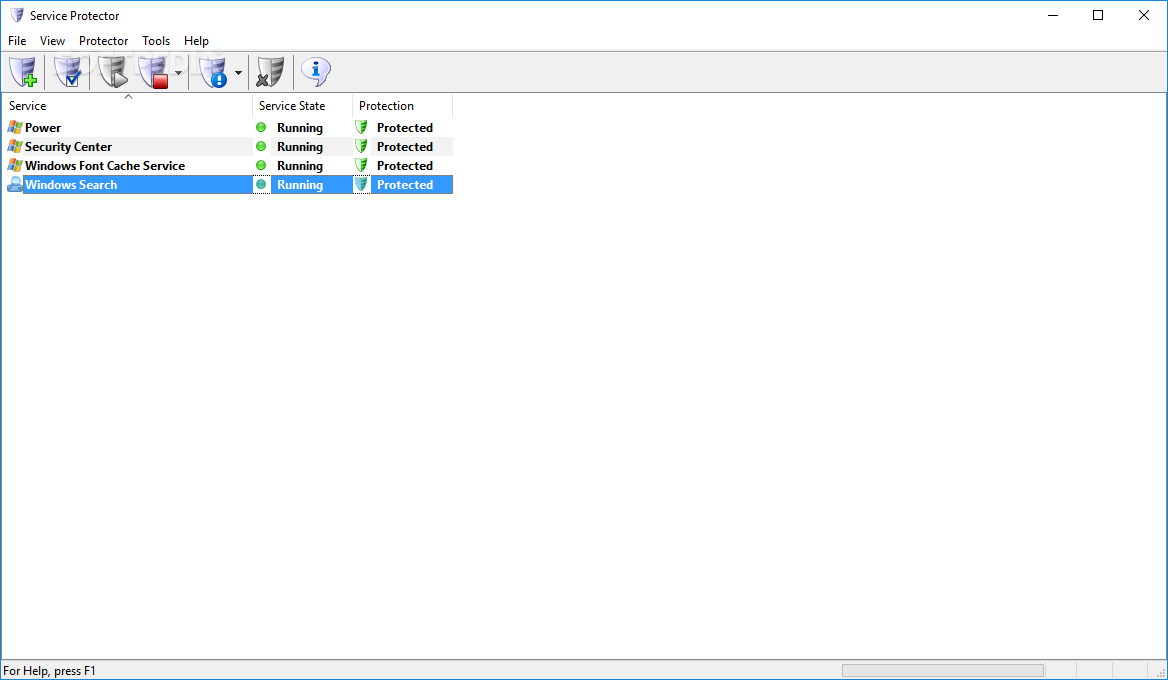Maximize the Service Protector window
The height and width of the screenshot is (680, 1168).
1098,15
